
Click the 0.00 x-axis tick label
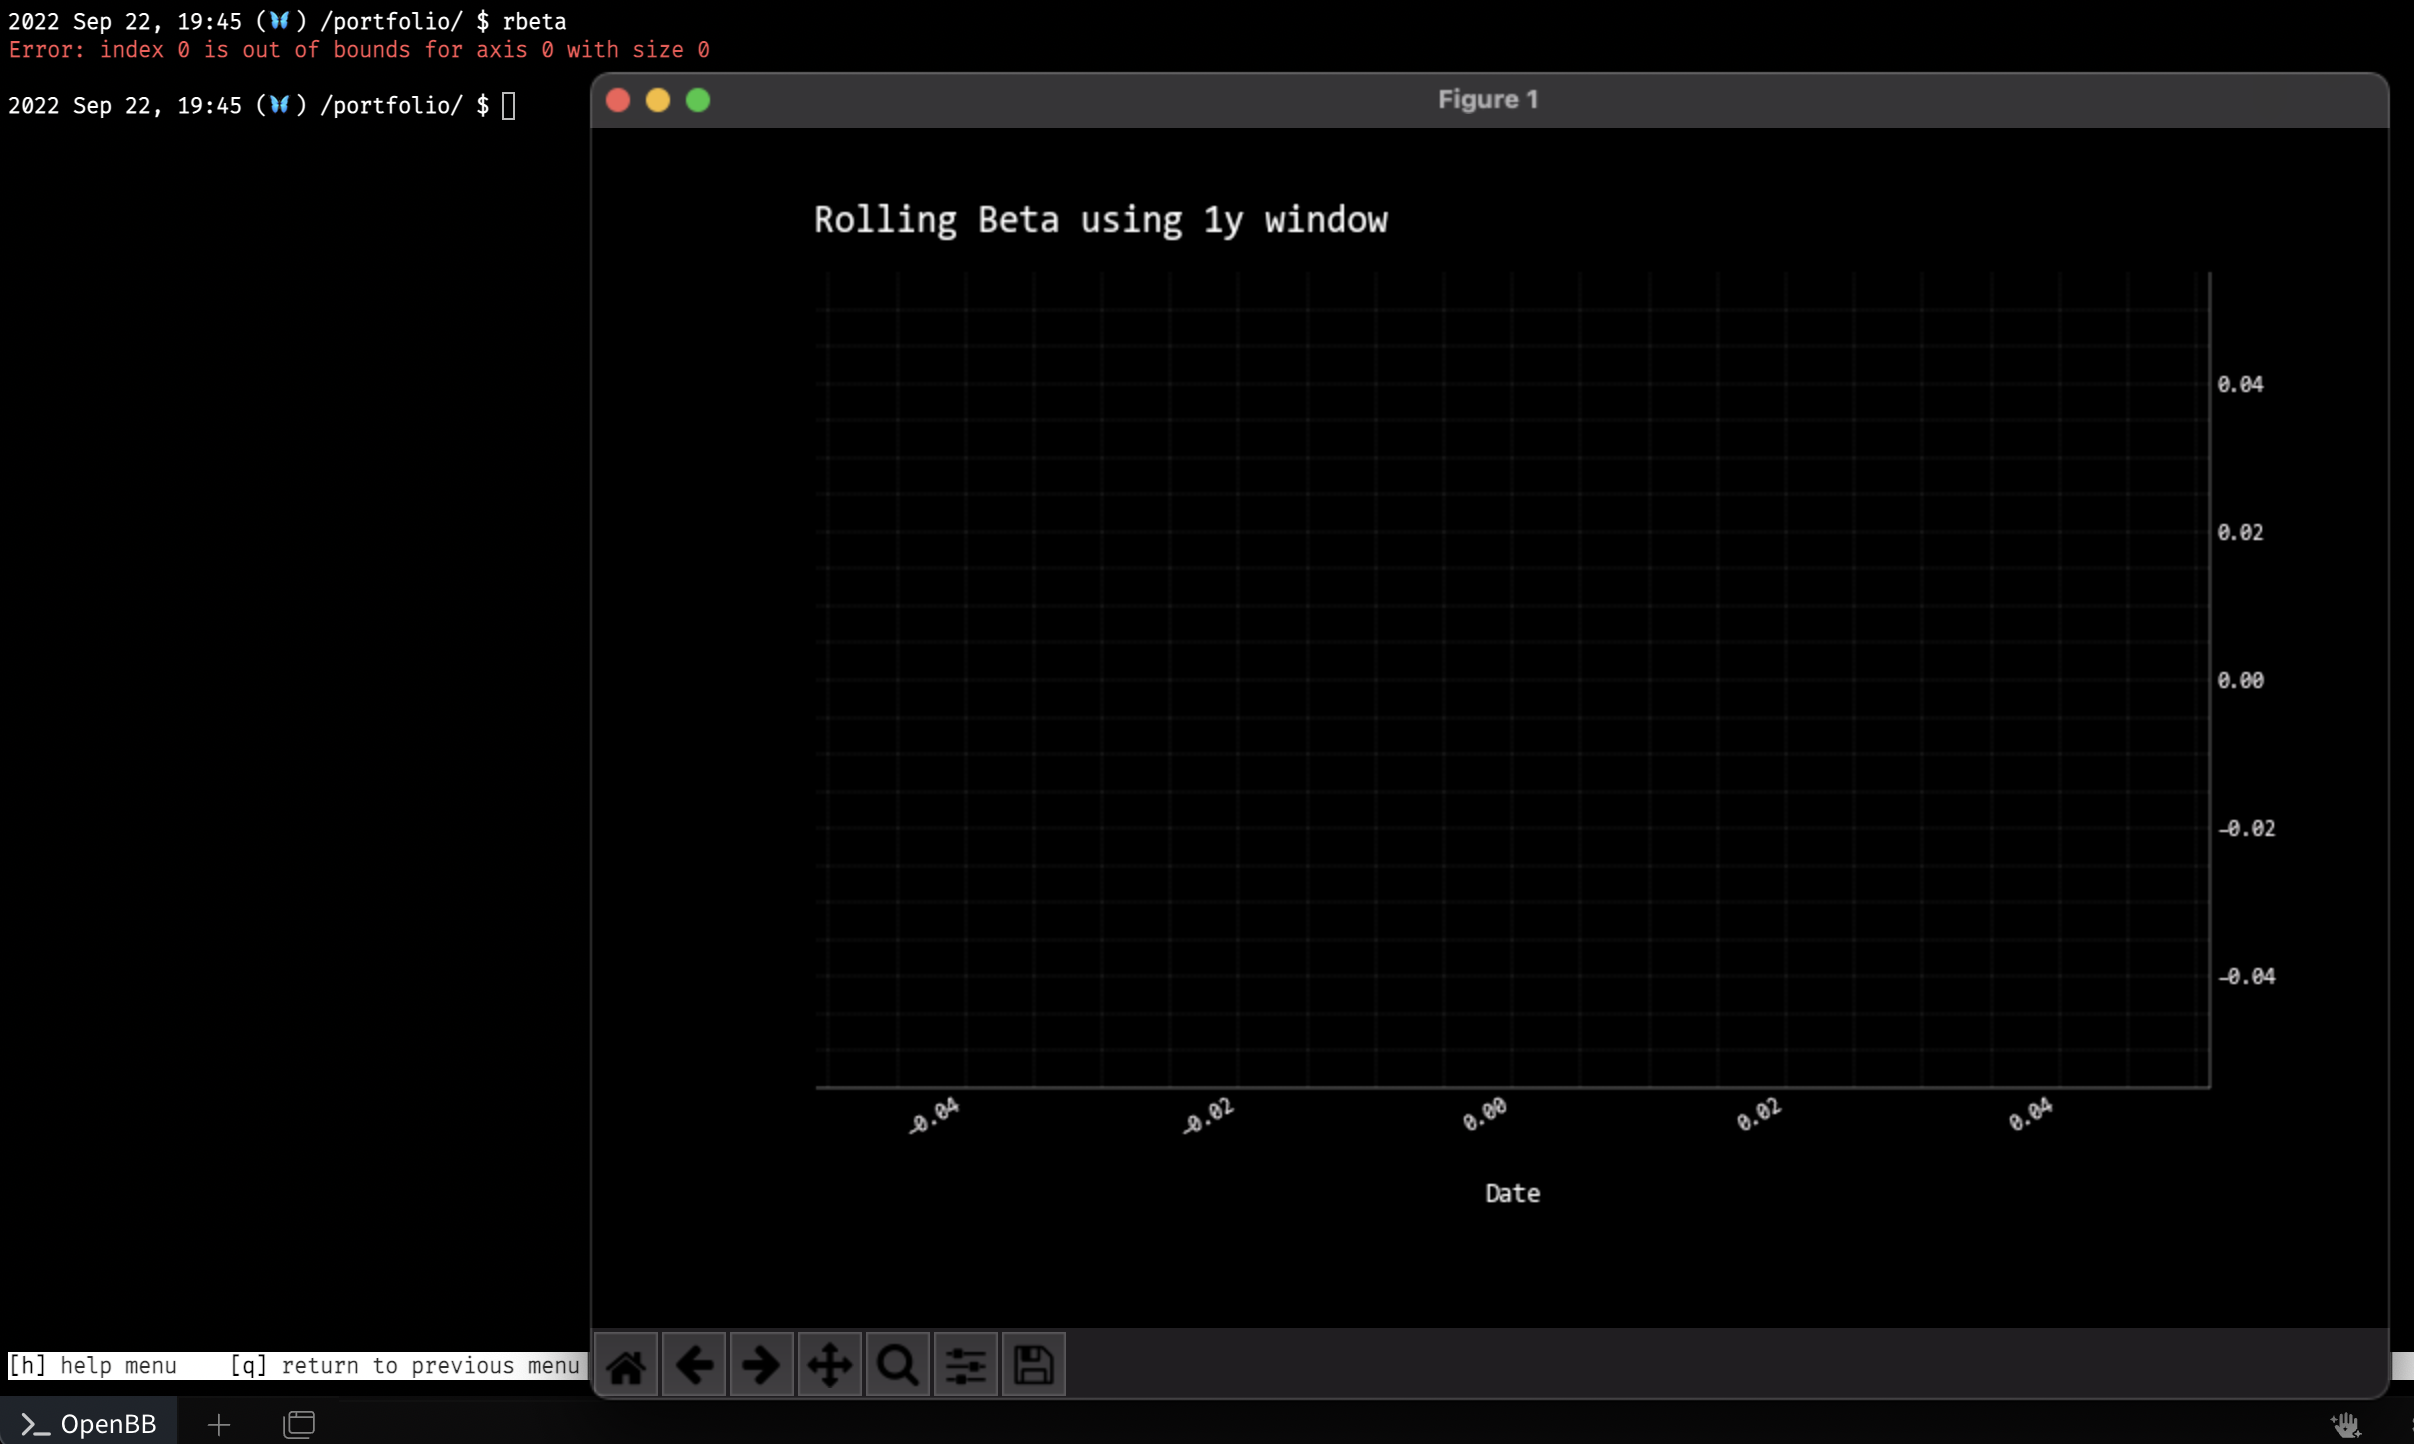(1484, 1114)
